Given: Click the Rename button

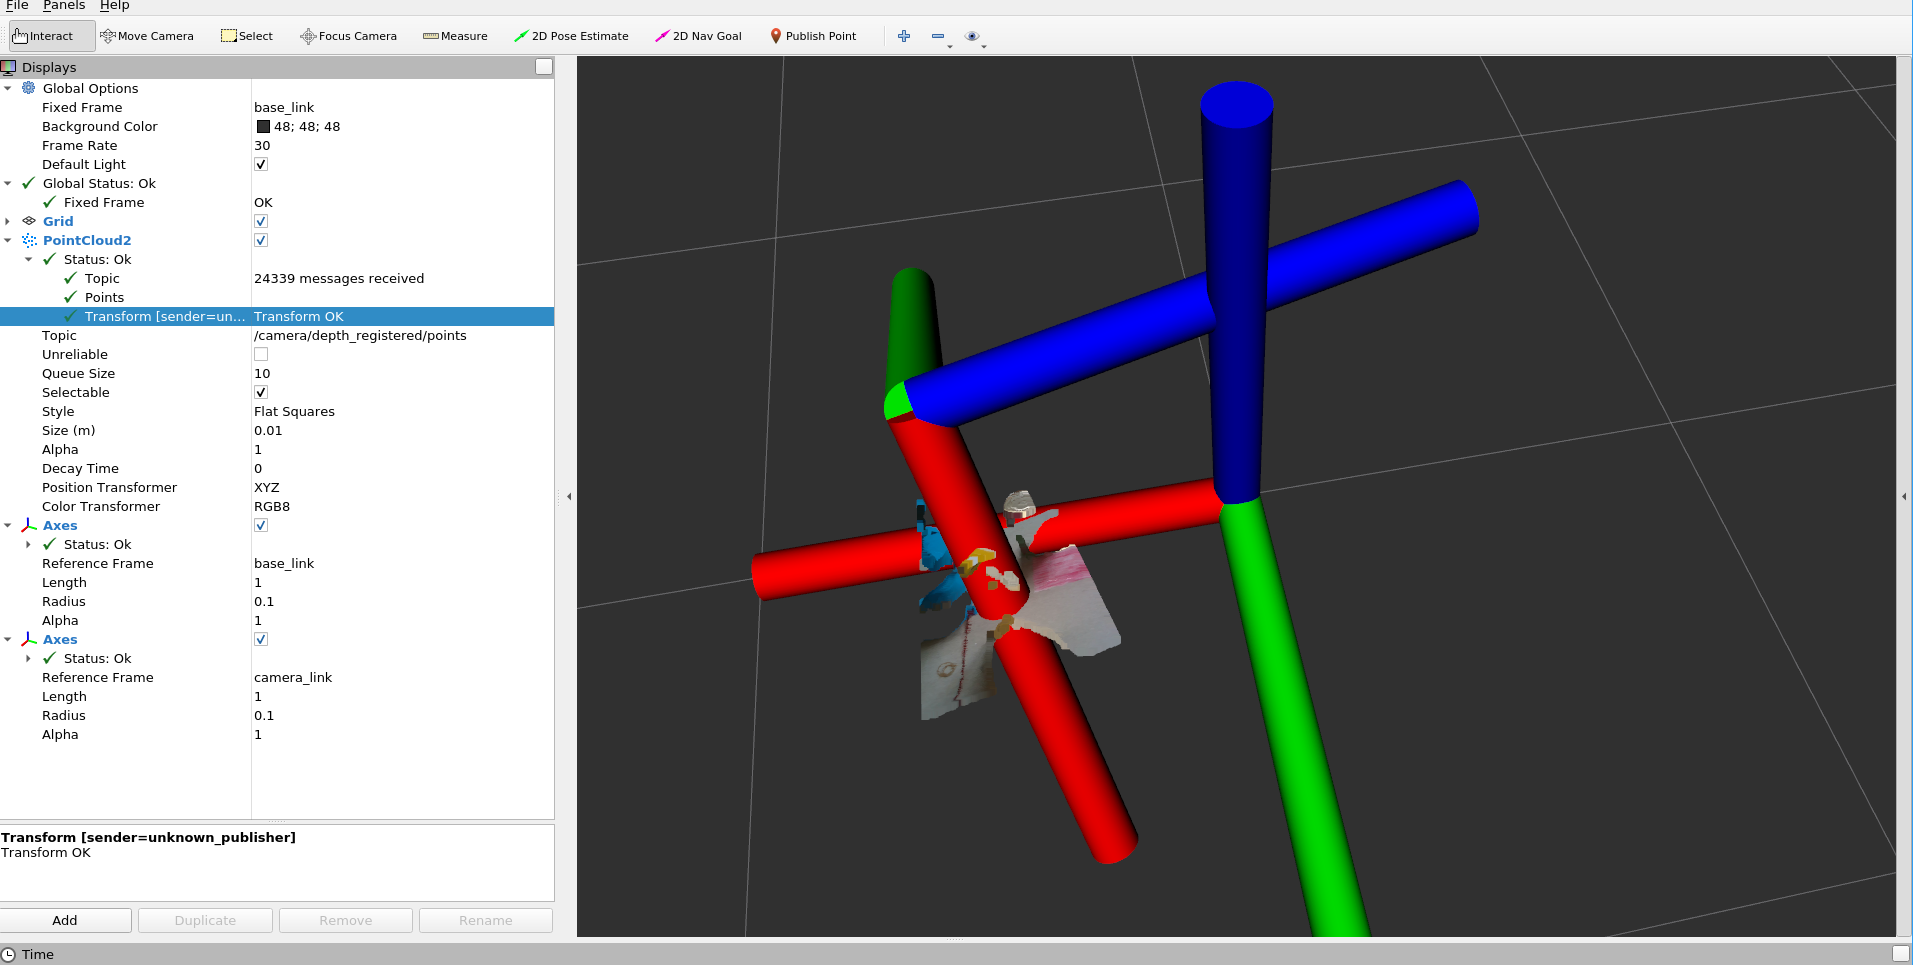Looking at the screenshot, I should (486, 920).
